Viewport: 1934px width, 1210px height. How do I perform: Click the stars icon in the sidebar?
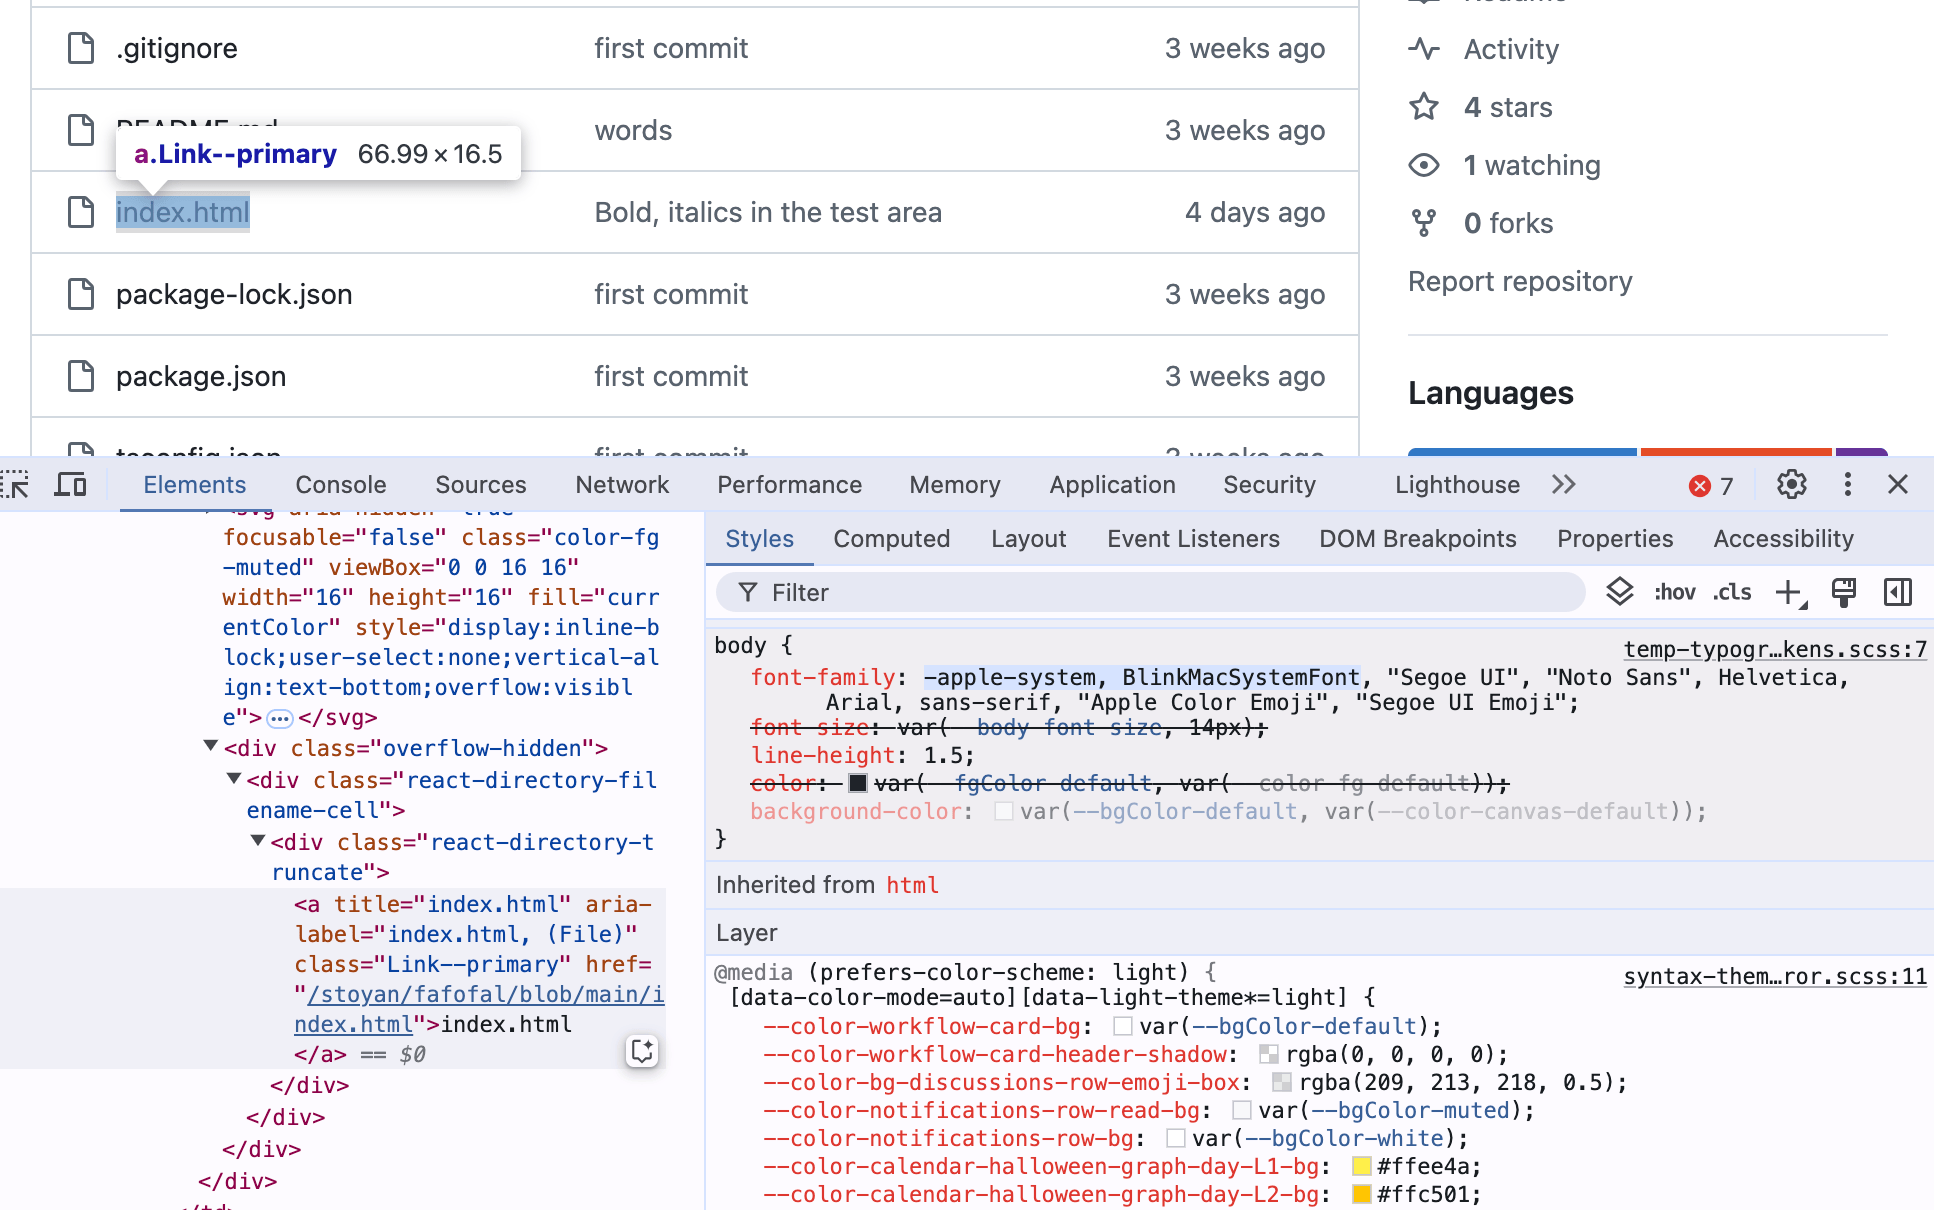click(1424, 107)
